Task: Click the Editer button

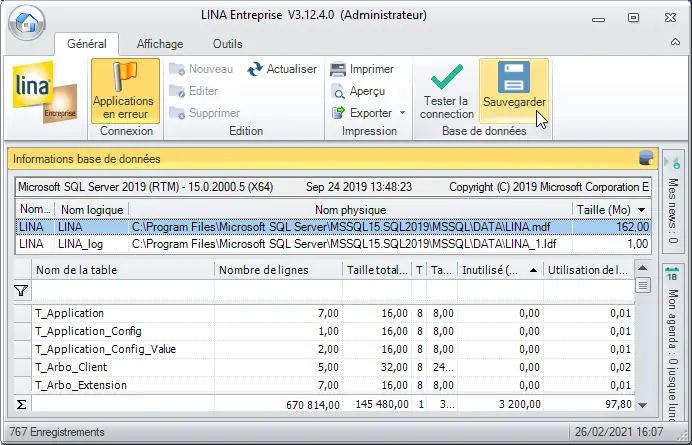Action: pyautogui.click(x=193, y=91)
